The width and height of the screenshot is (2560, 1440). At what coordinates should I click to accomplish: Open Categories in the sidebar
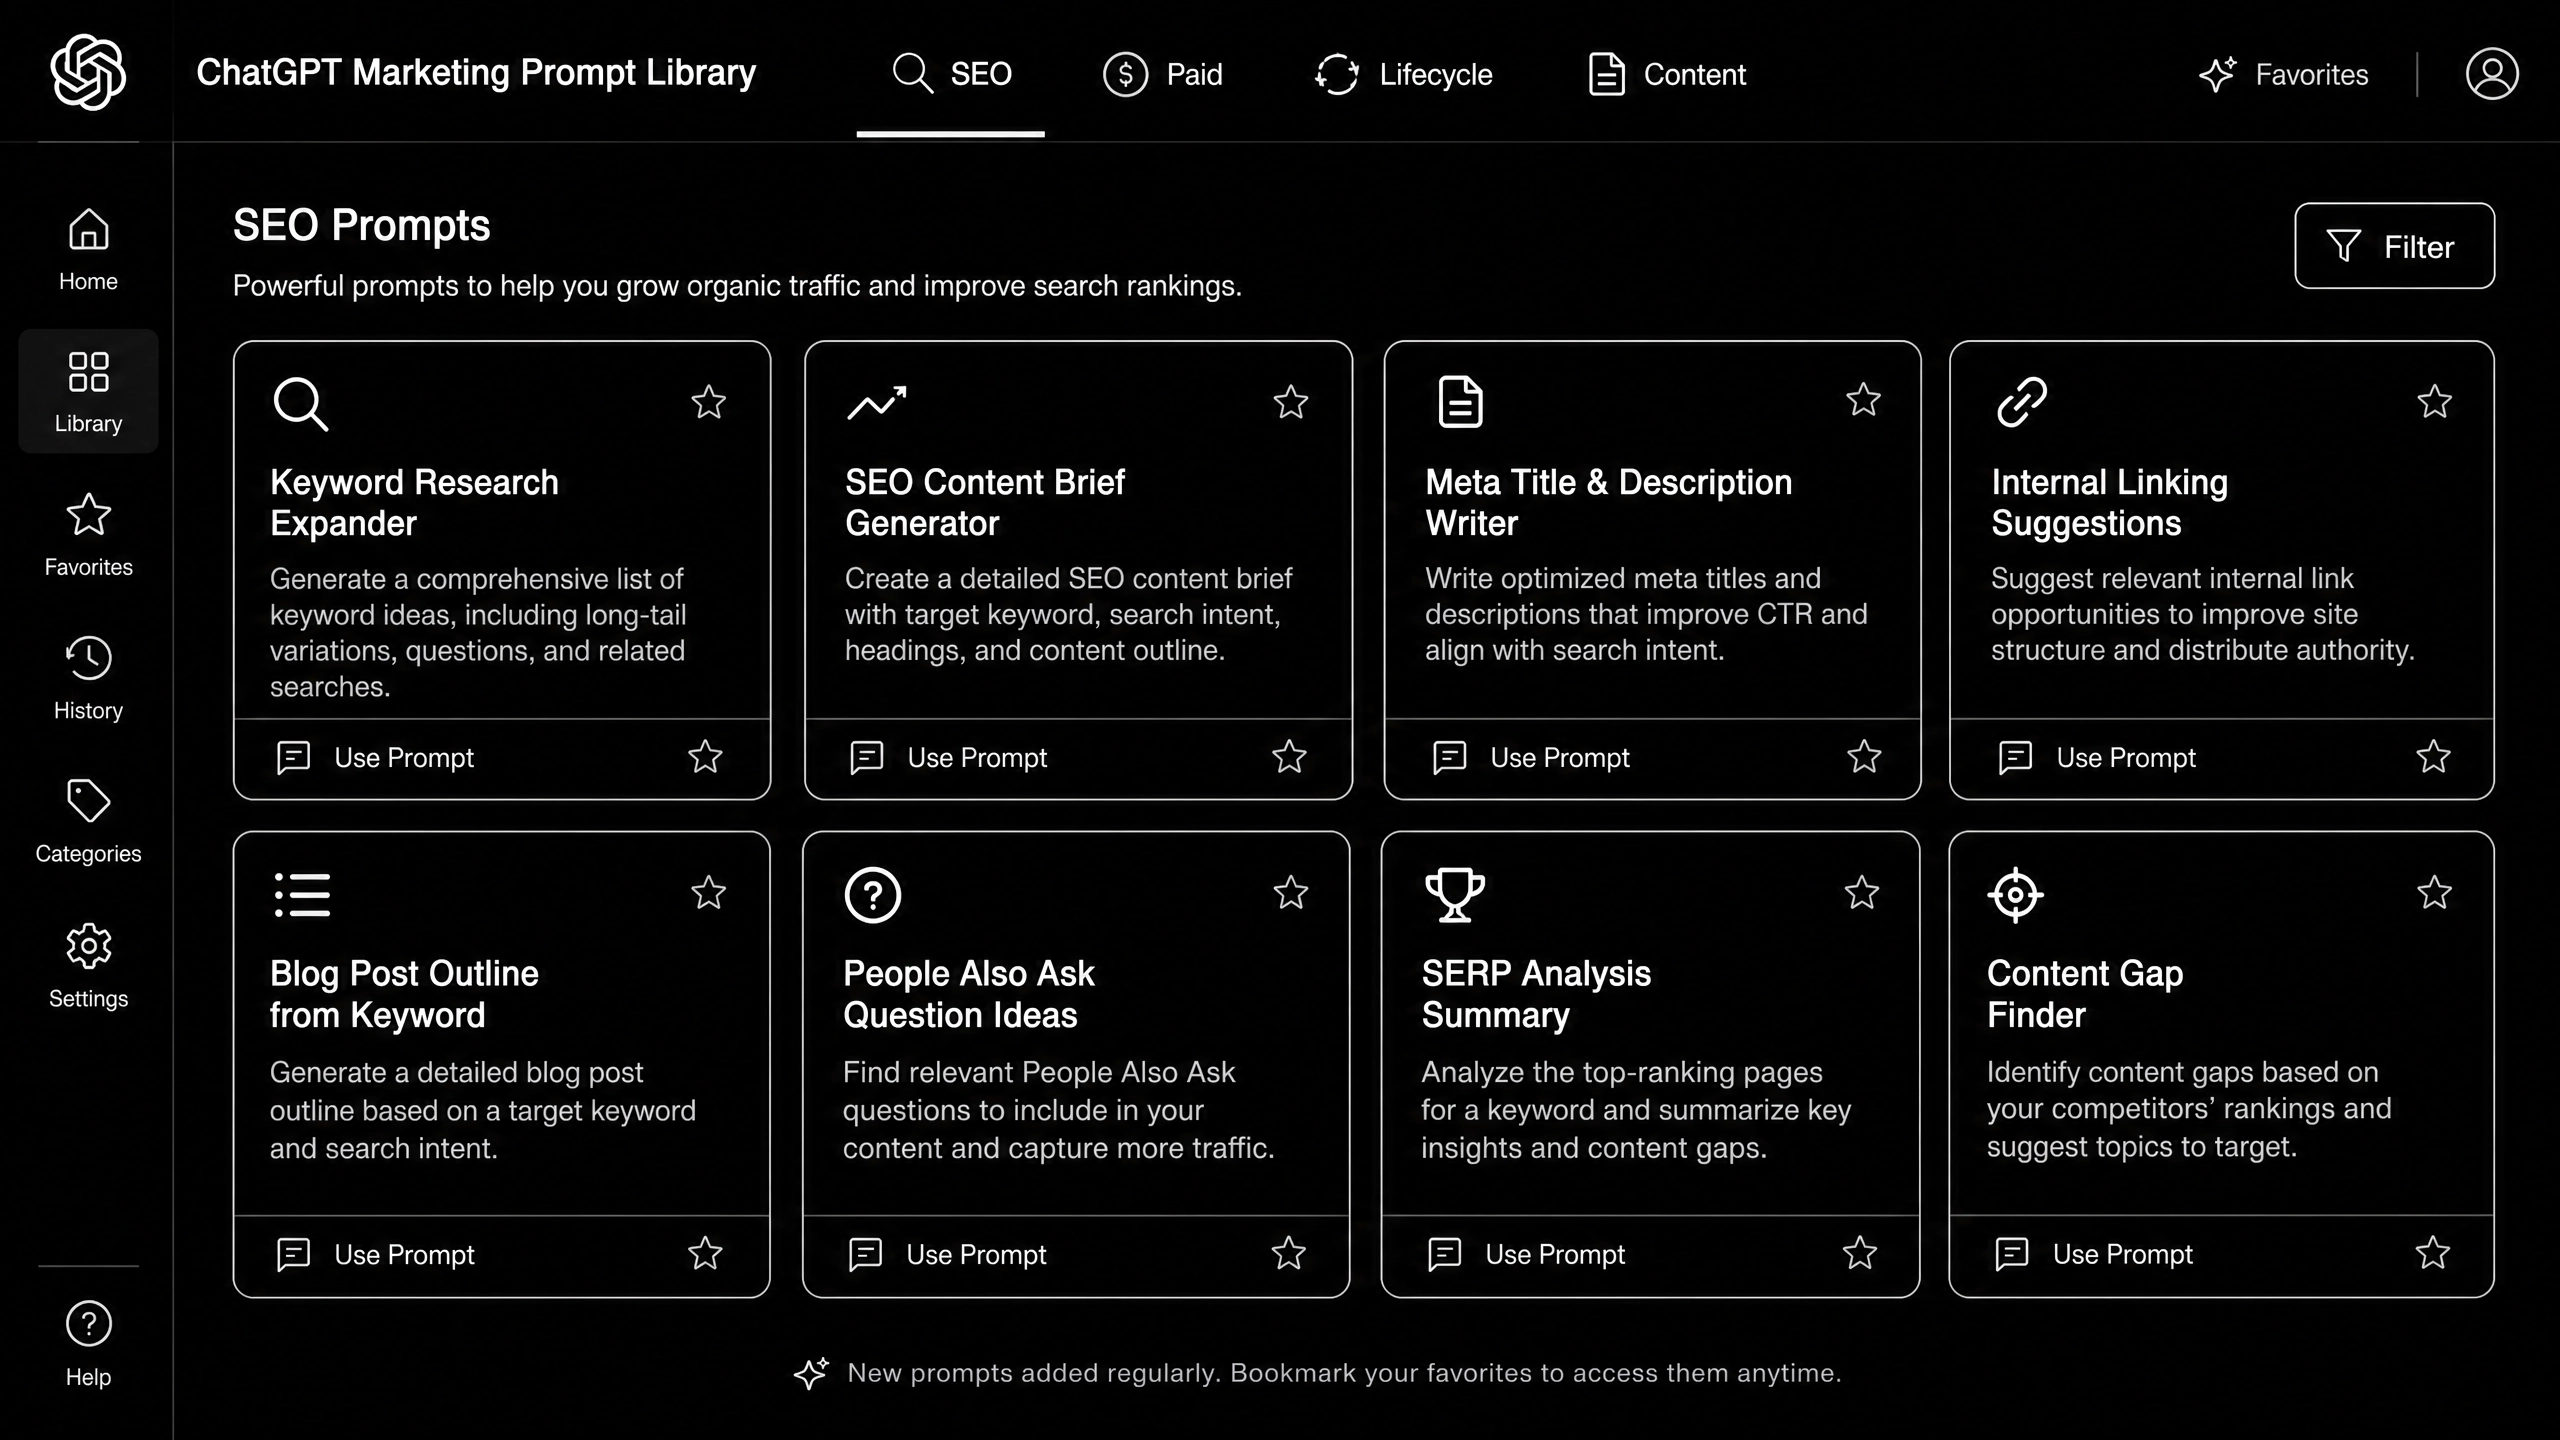(88, 821)
